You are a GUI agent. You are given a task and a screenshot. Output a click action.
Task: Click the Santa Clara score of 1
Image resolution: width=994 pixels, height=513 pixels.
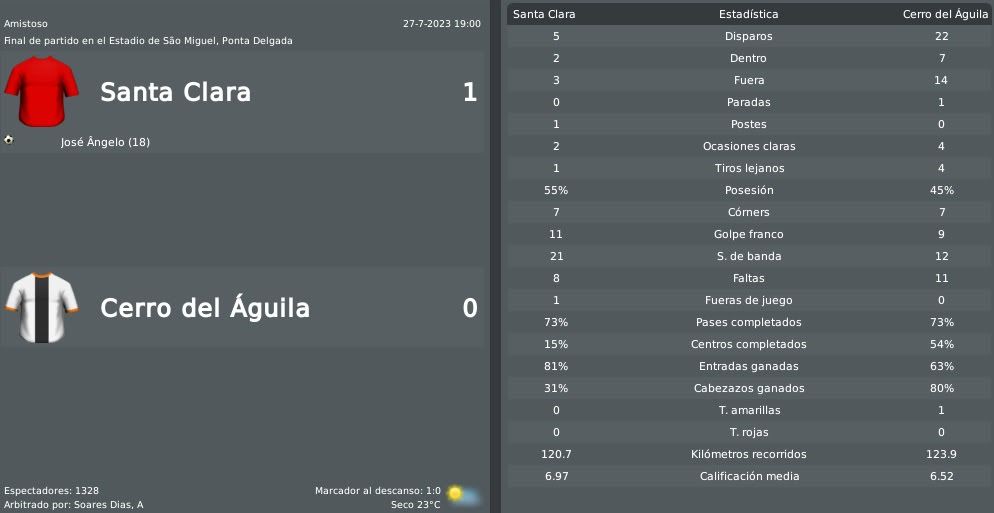[x=470, y=93]
